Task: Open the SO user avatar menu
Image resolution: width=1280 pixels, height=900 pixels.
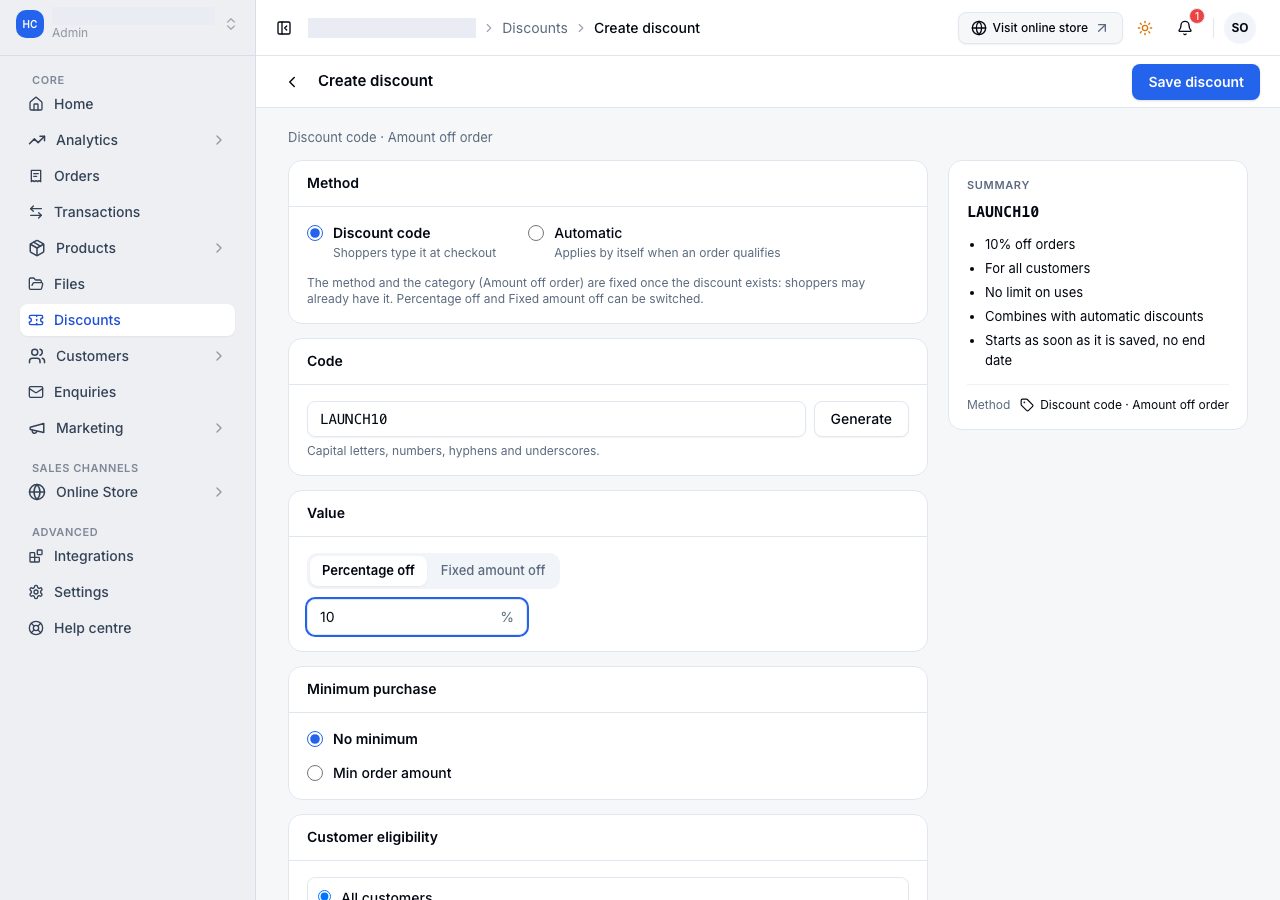Action: [x=1240, y=28]
